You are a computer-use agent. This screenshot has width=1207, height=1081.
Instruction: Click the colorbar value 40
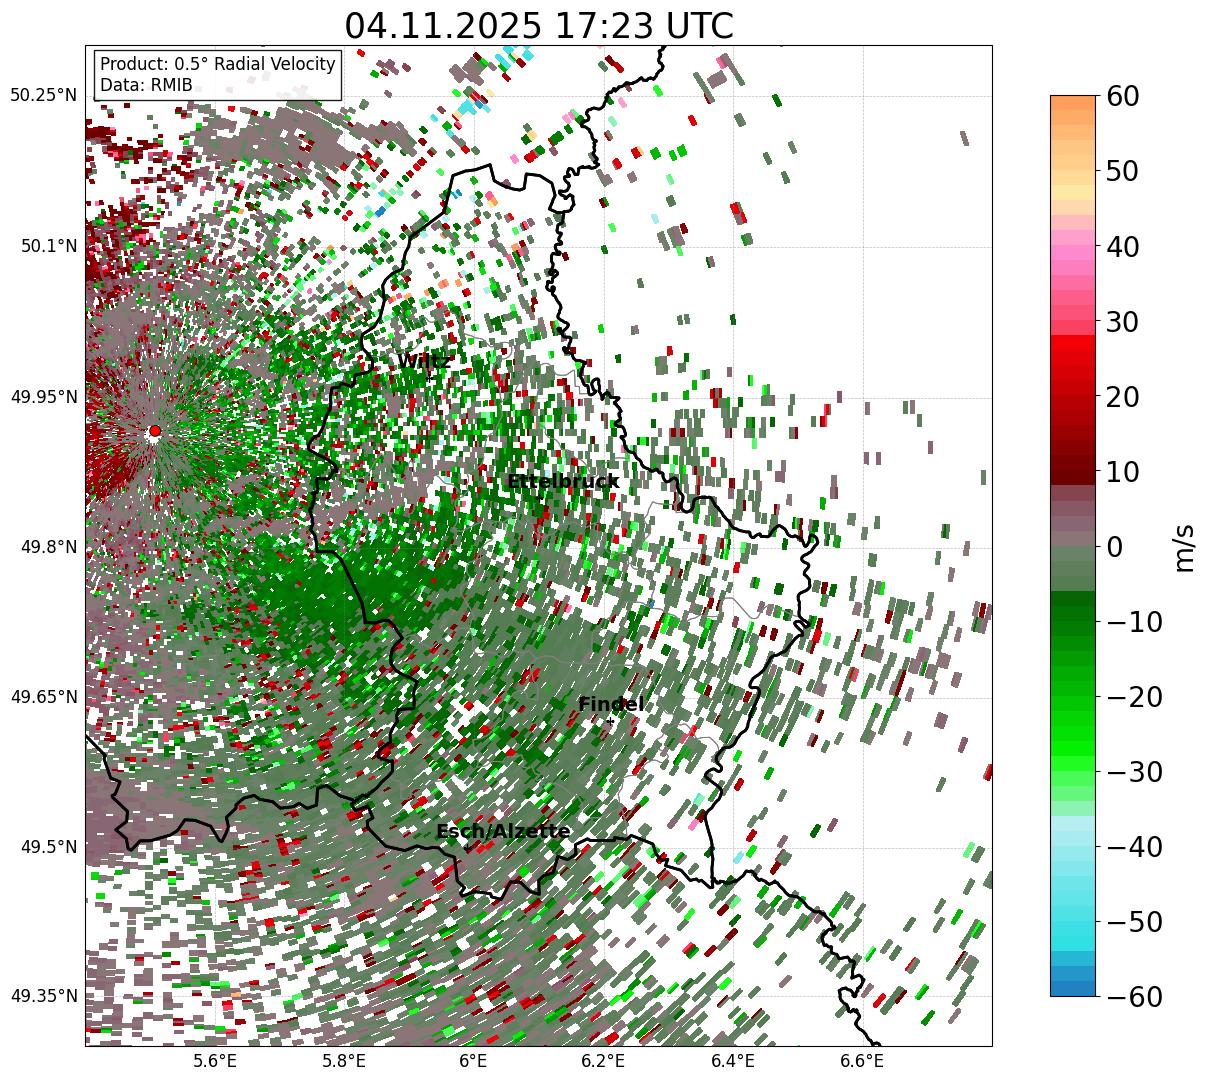(x=1121, y=246)
